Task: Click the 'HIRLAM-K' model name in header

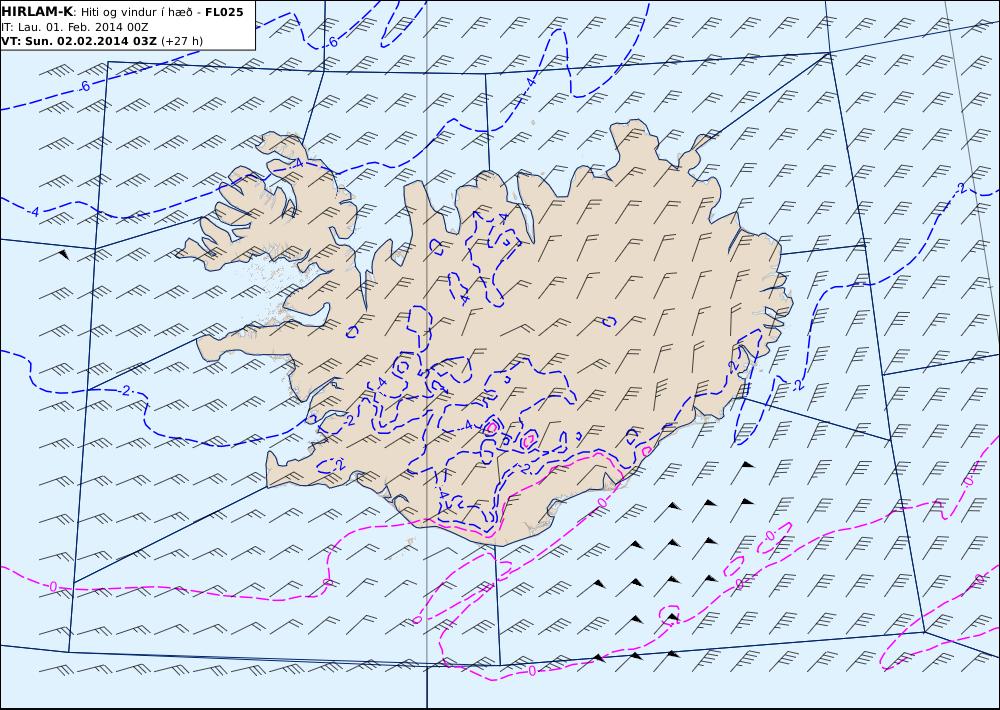Action: click(37, 12)
